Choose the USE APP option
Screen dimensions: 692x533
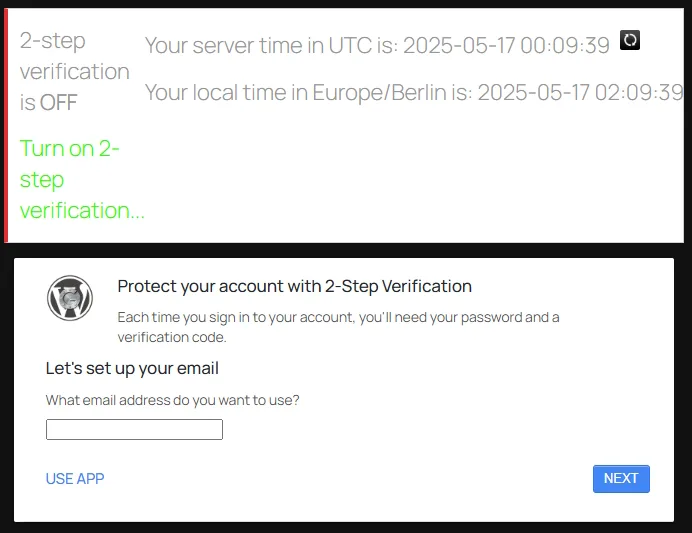pos(75,479)
